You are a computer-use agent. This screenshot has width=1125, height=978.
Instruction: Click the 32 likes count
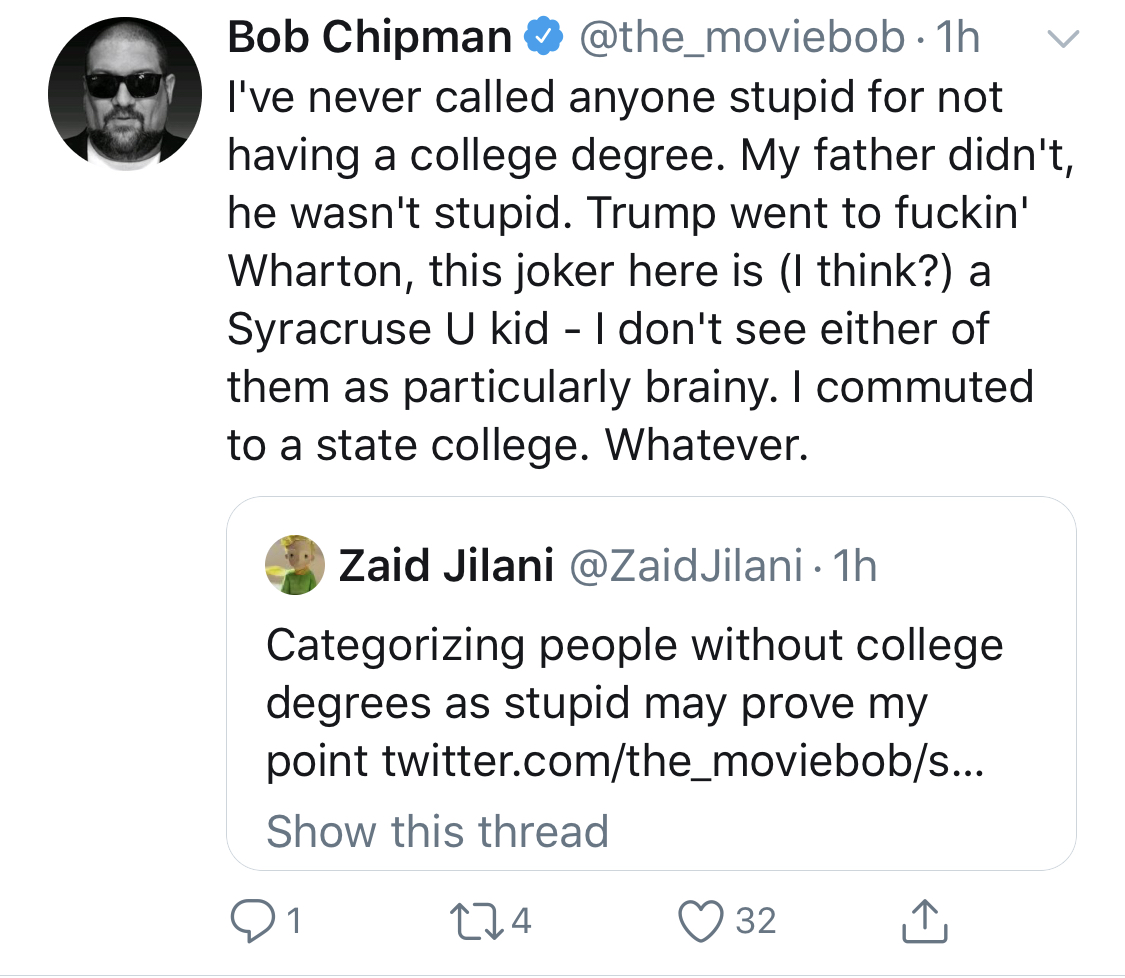[756, 921]
